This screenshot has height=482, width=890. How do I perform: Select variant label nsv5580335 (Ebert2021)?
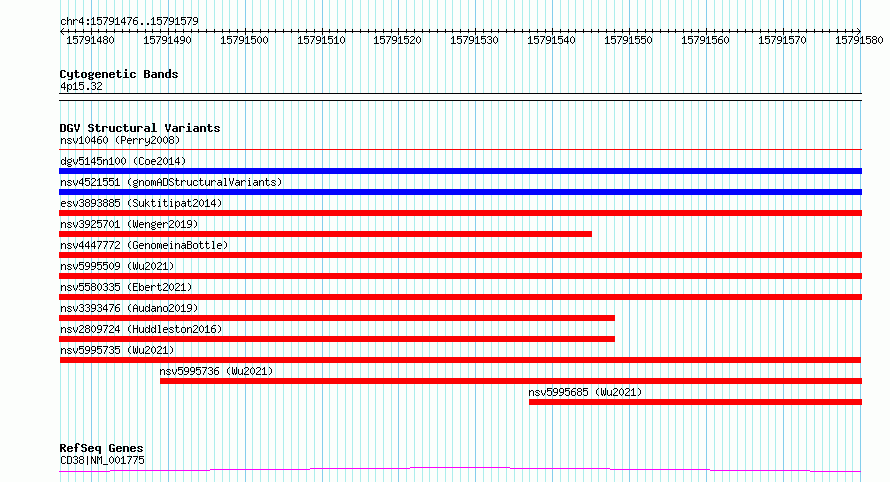coord(126,287)
